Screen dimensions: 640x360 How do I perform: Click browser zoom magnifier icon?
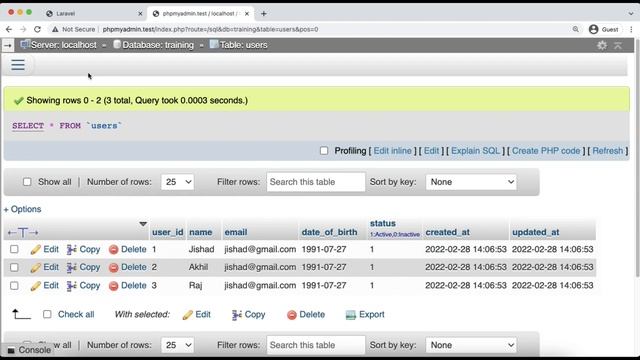576,29
